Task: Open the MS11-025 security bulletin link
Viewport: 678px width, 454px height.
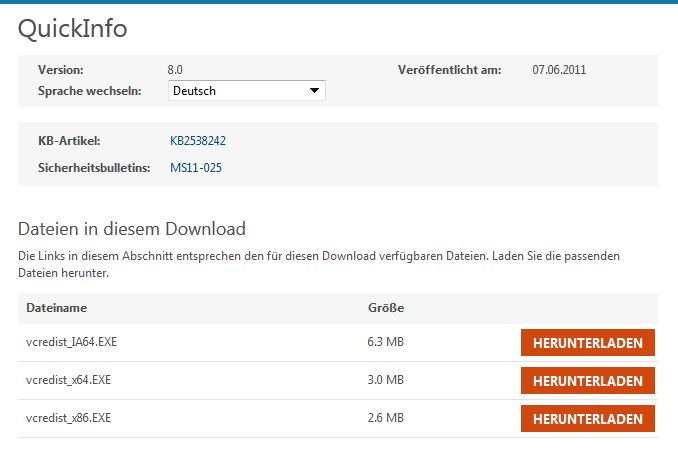Action: (x=196, y=168)
